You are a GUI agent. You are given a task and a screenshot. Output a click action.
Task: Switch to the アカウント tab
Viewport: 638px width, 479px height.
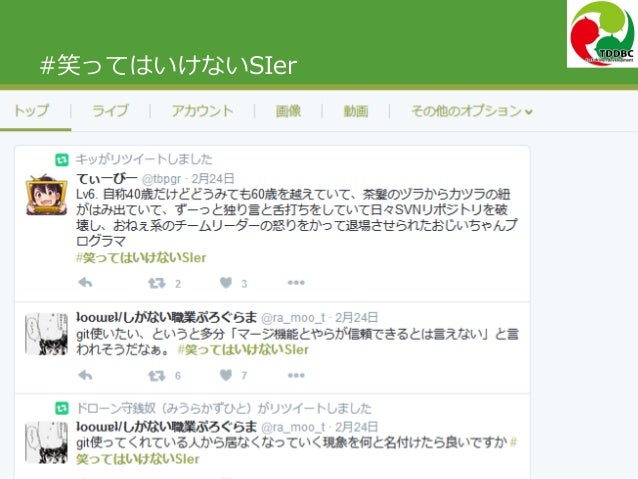pos(202,111)
